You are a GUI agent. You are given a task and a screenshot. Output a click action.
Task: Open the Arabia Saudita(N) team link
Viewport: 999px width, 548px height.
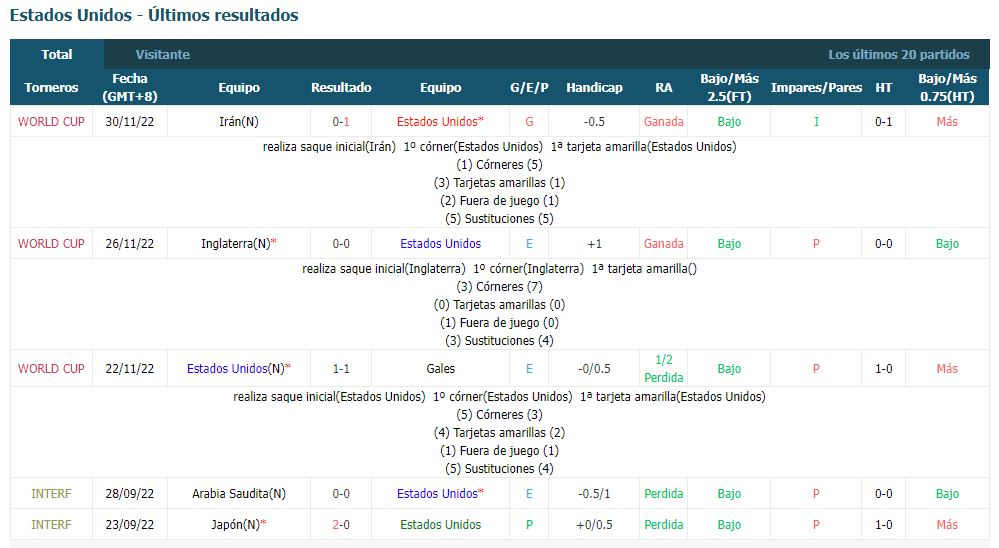point(239,493)
